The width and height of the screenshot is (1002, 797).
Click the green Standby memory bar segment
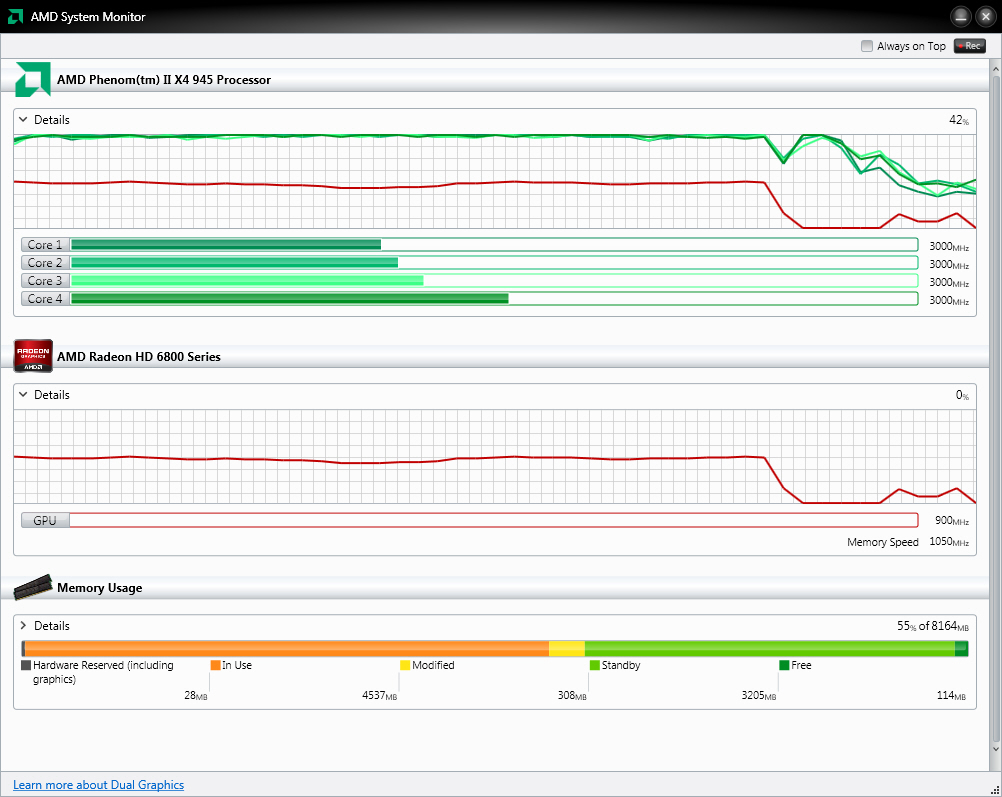pyautogui.click(x=769, y=649)
